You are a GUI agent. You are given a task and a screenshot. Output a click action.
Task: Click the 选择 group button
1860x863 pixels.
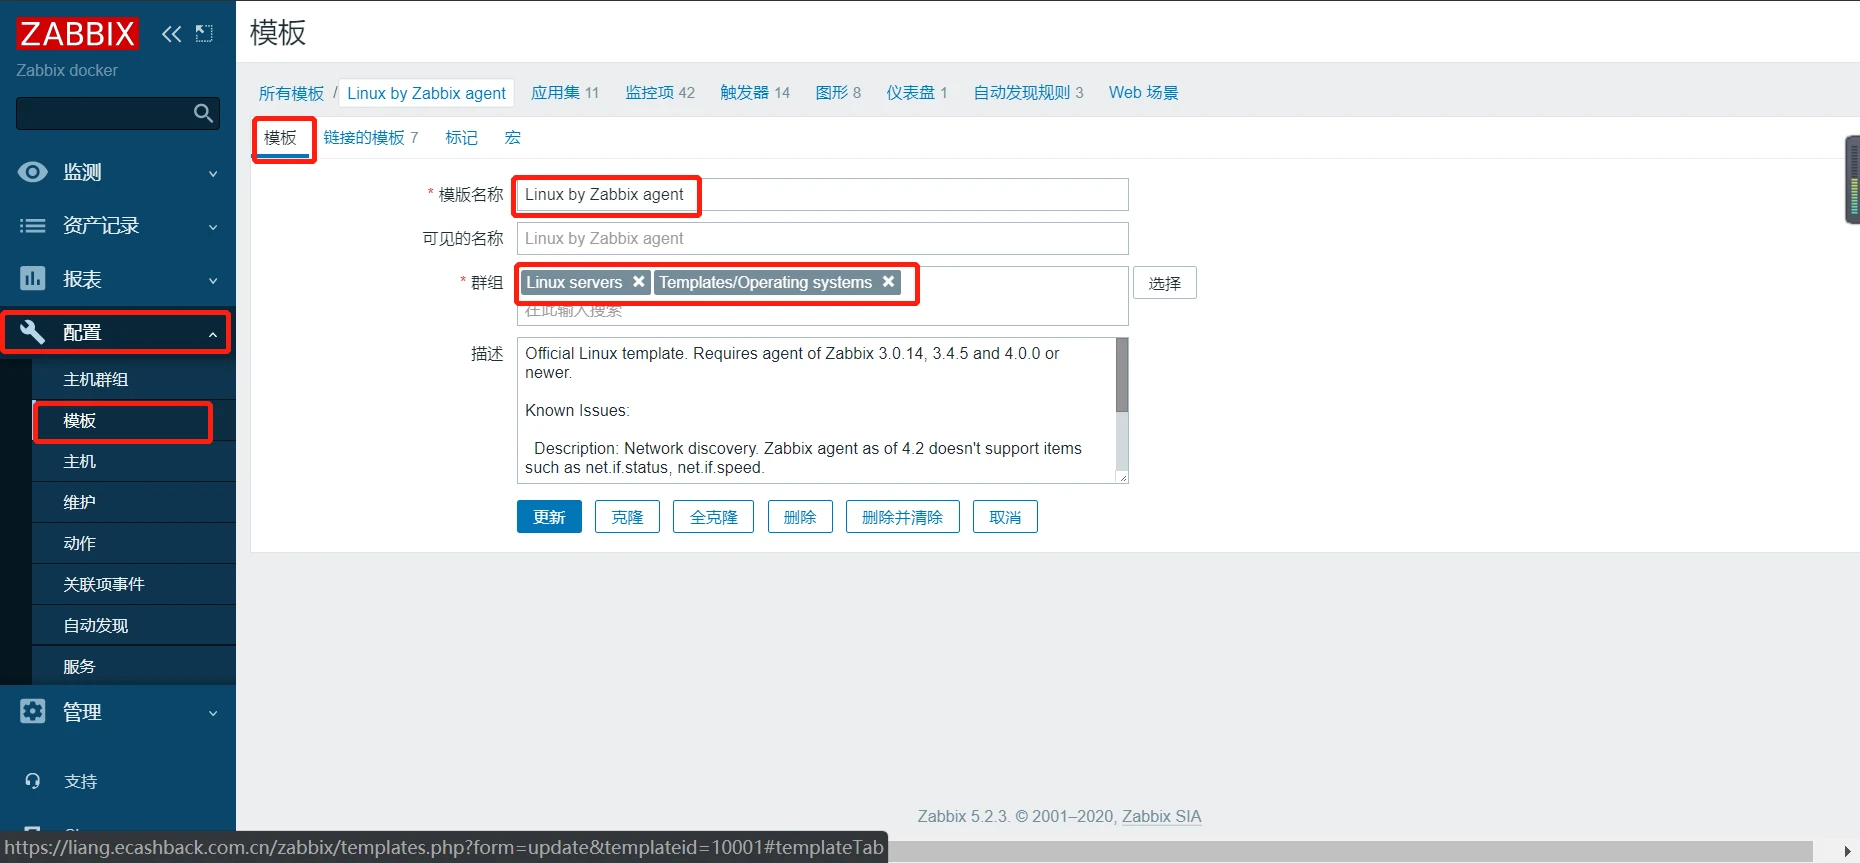(x=1164, y=283)
